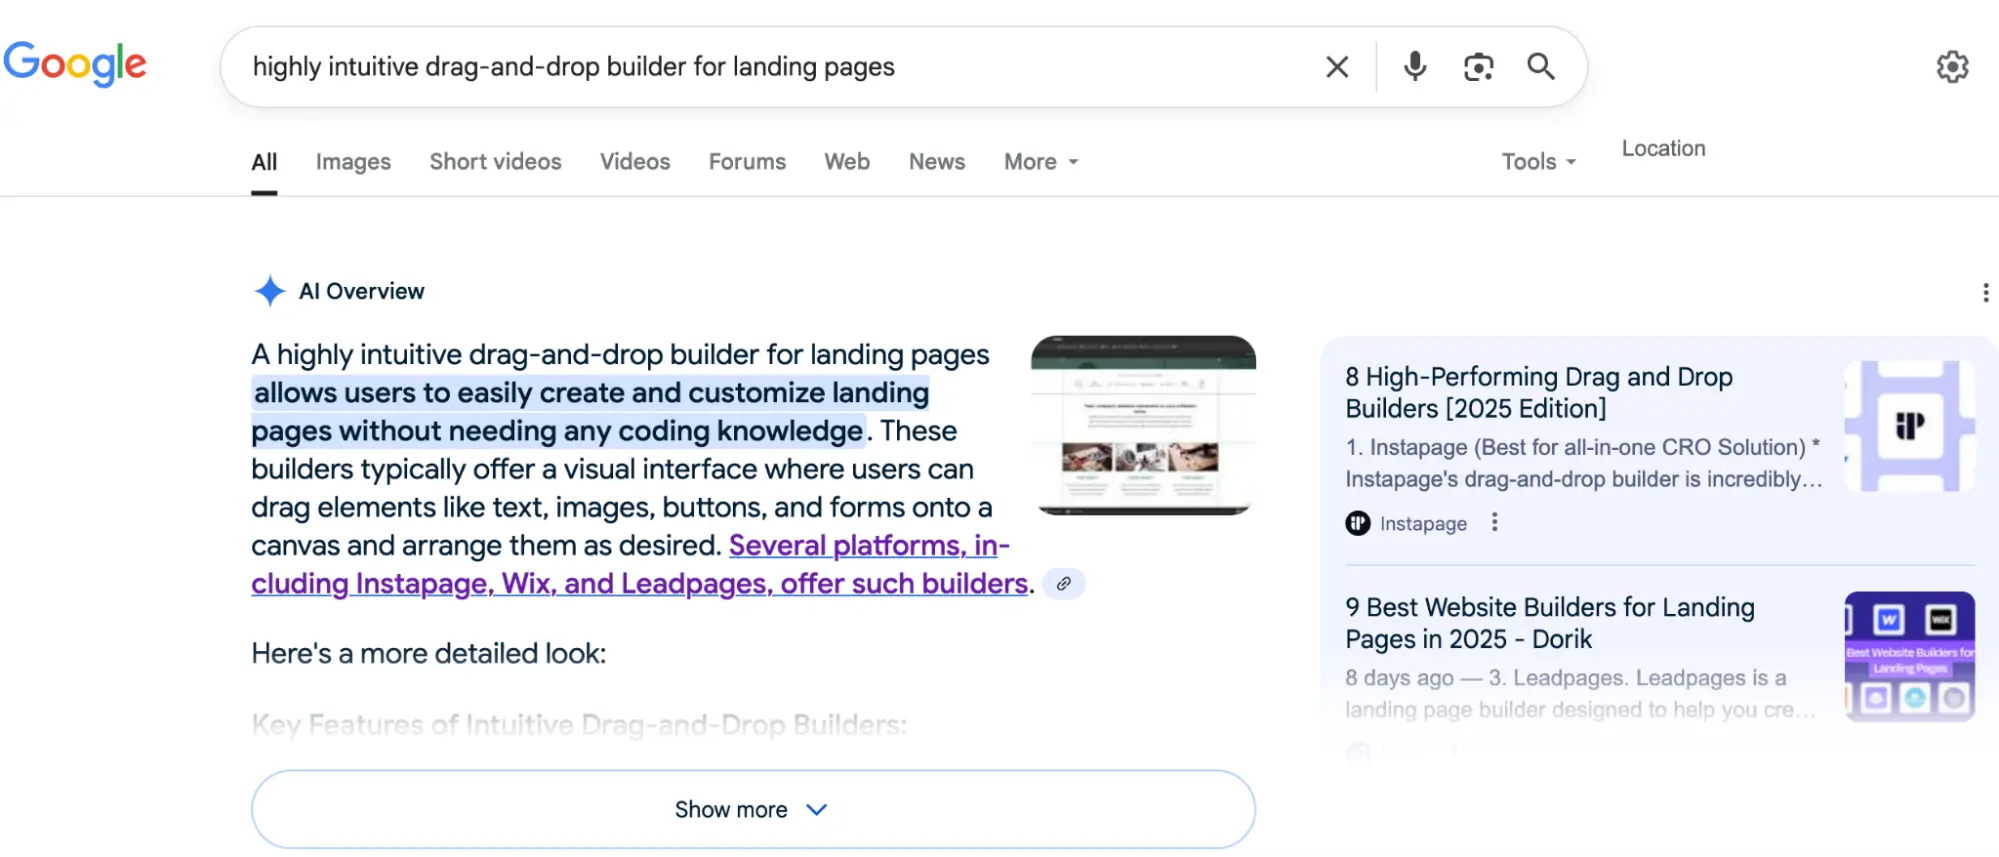
Task: Start voice search with microphone icon
Action: pos(1415,67)
